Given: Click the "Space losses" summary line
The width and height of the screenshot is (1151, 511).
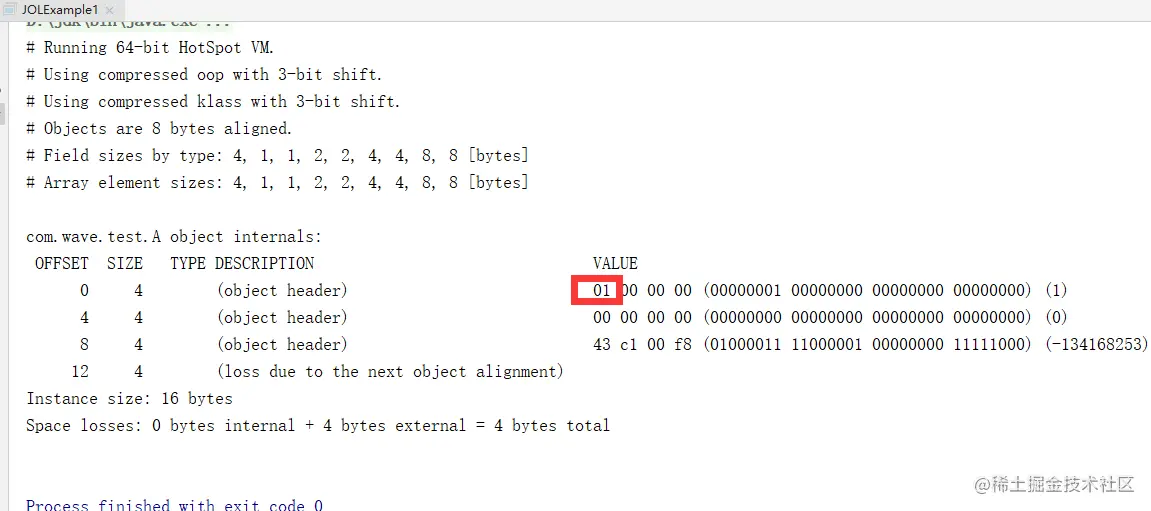Looking at the screenshot, I should 318,426.
